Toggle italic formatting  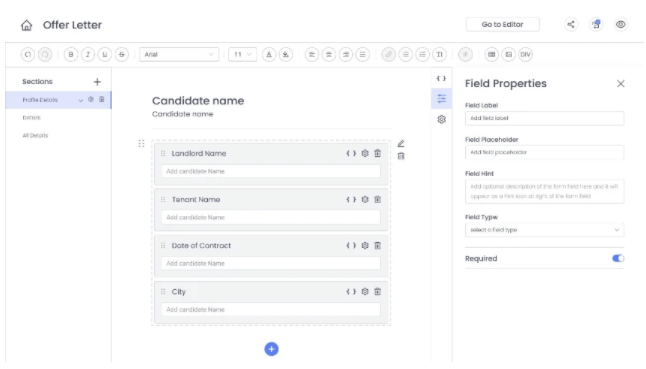tap(88, 54)
